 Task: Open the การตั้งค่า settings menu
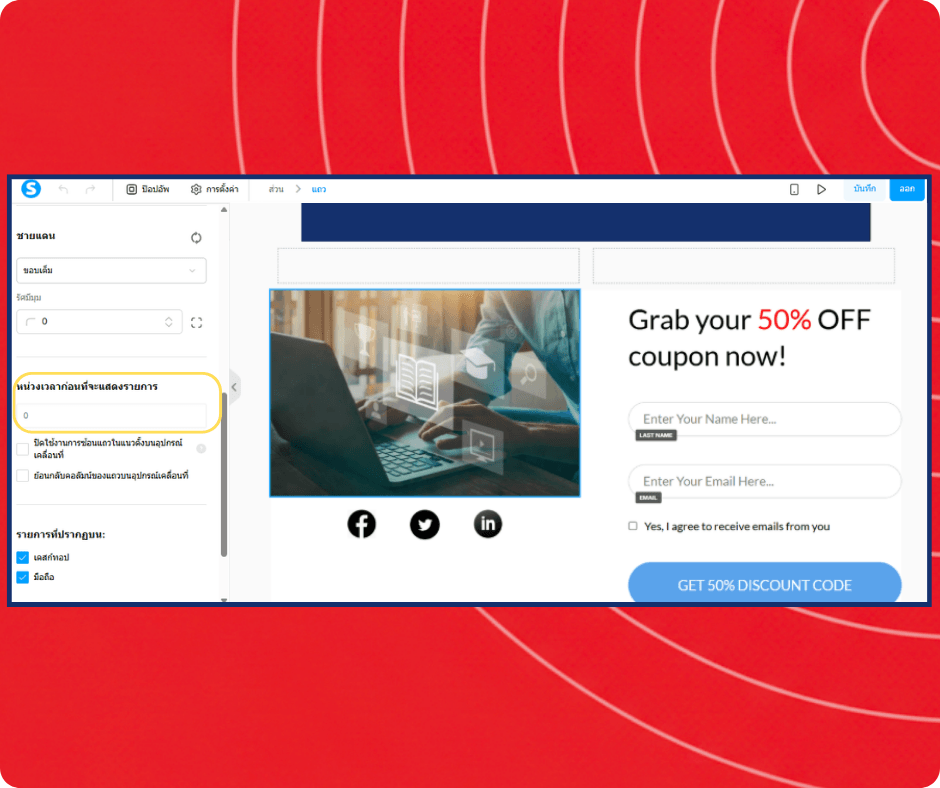point(215,190)
